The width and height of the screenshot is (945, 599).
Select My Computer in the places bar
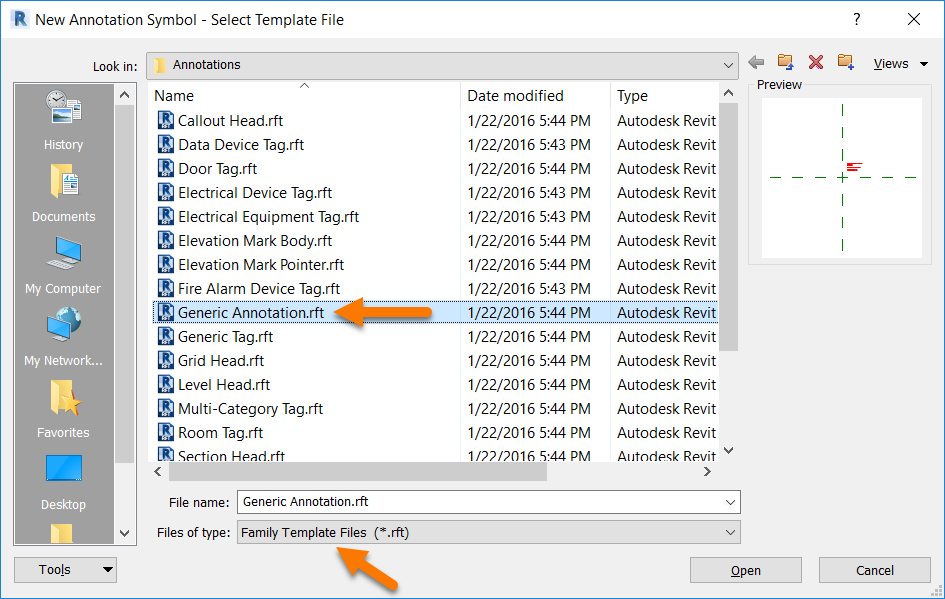(x=63, y=263)
